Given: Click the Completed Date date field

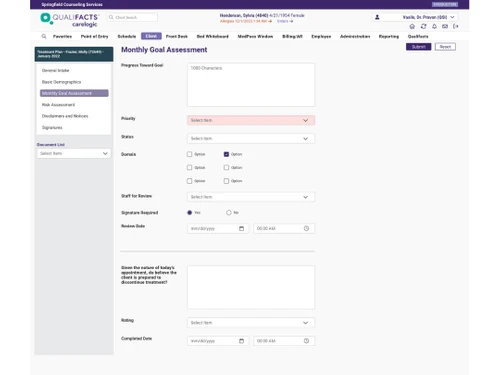Looking at the screenshot, I should 218,341.
